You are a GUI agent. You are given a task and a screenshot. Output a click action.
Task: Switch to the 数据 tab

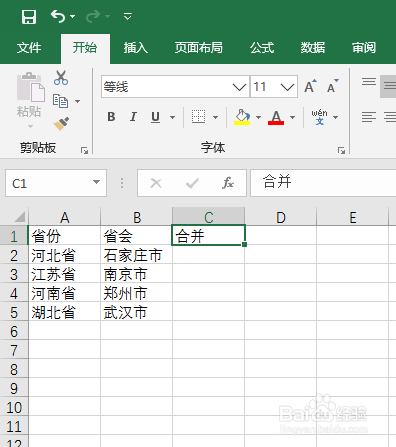pos(313,48)
